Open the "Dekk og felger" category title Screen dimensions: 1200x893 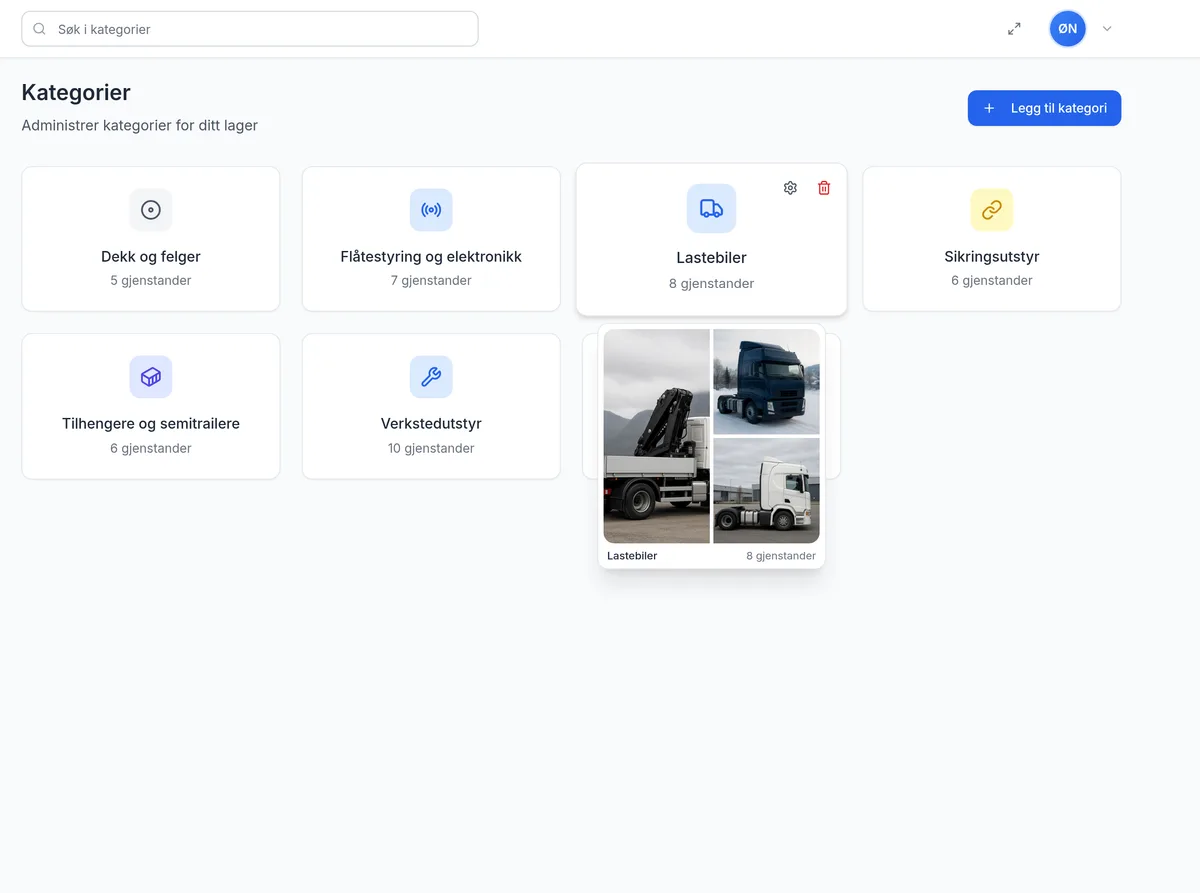pos(151,257)
